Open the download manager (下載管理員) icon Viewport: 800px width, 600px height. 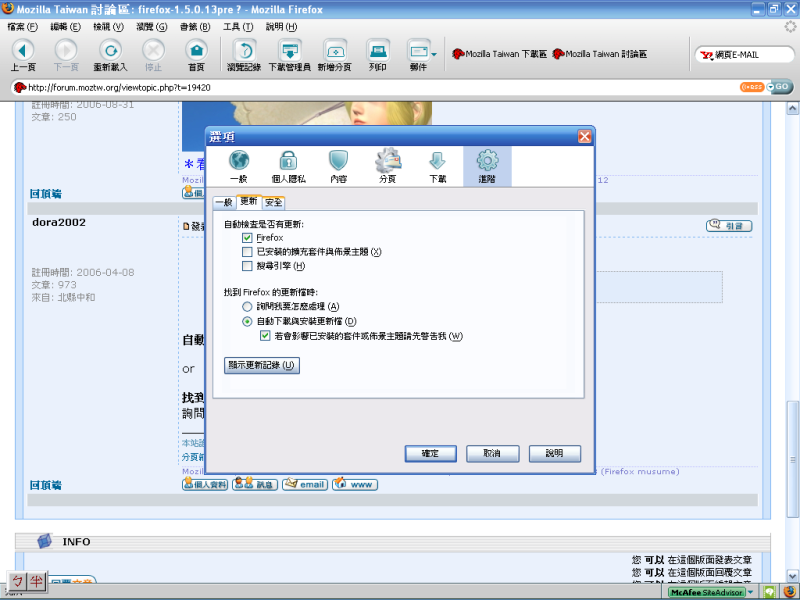pos(289,55)
